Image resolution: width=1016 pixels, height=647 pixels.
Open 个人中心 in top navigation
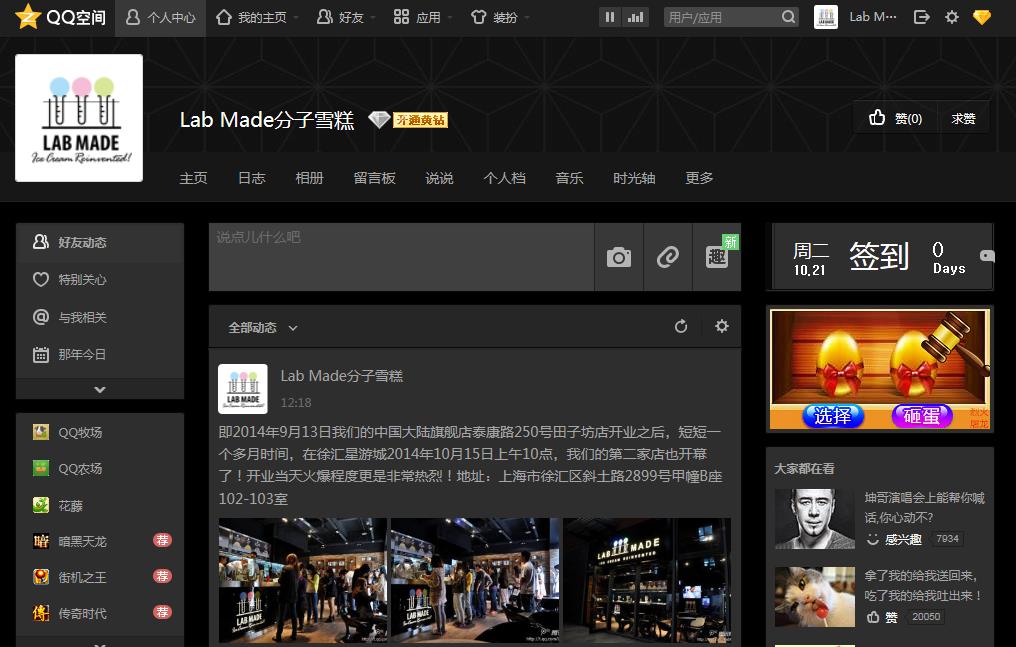click(161, 17)
